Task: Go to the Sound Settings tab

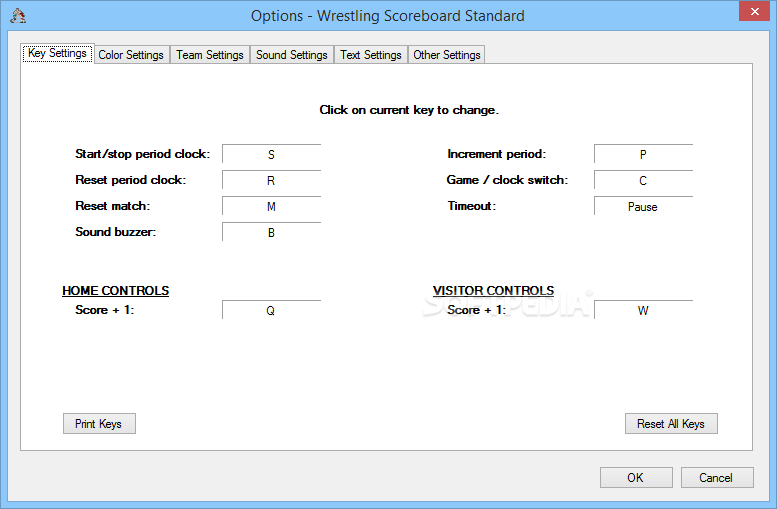Action: [x=292, y=55]
